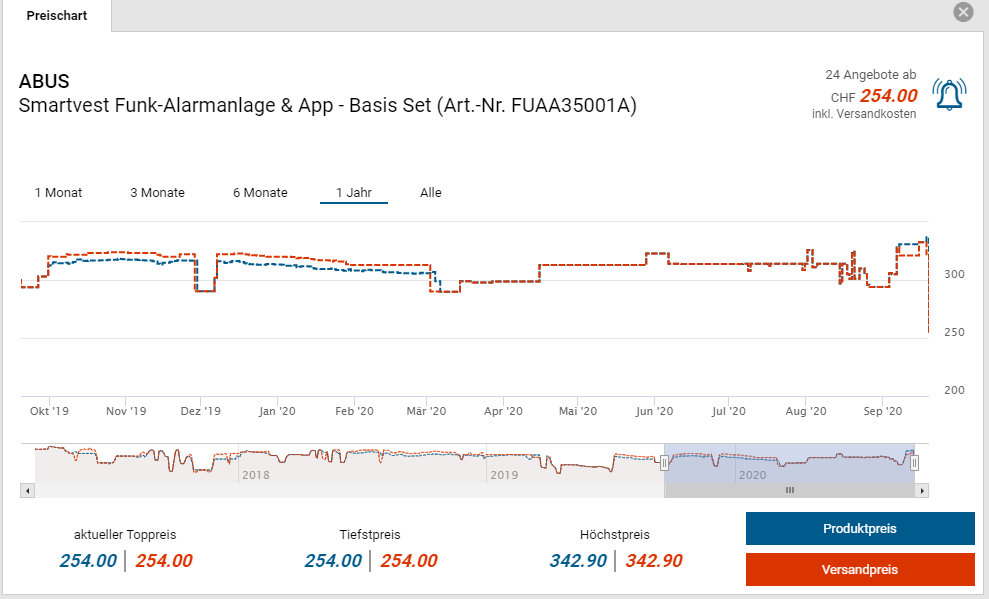Screen dimensions: 989x599
Task: Click the price alert bell icon
Action: (948, 94)
